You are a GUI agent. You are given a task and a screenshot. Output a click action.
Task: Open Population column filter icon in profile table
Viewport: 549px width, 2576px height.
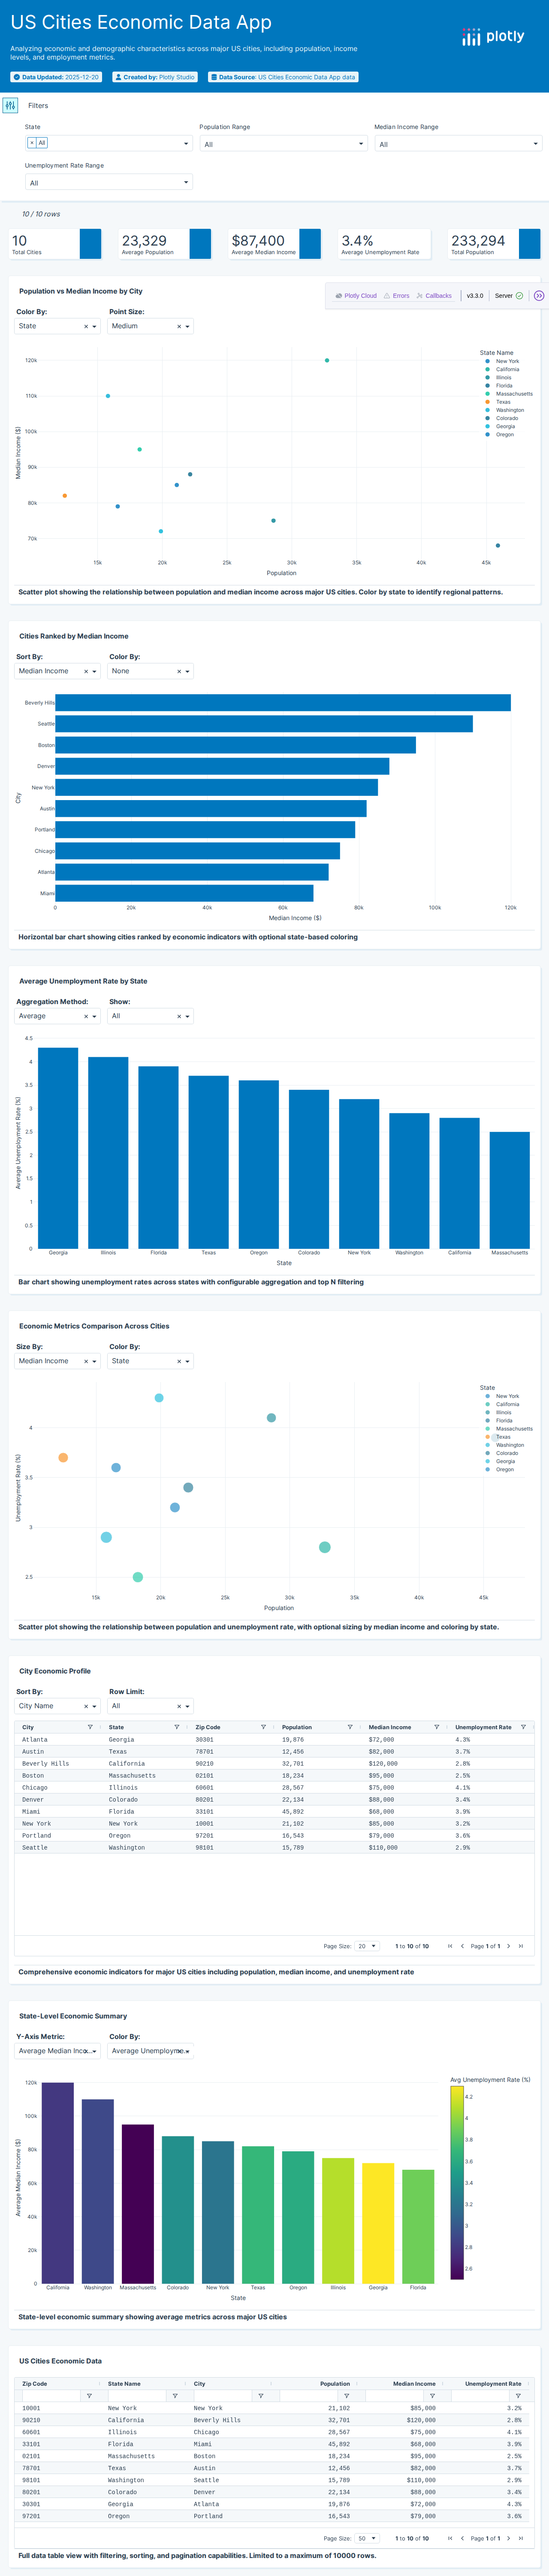(x=350, y=1727)
